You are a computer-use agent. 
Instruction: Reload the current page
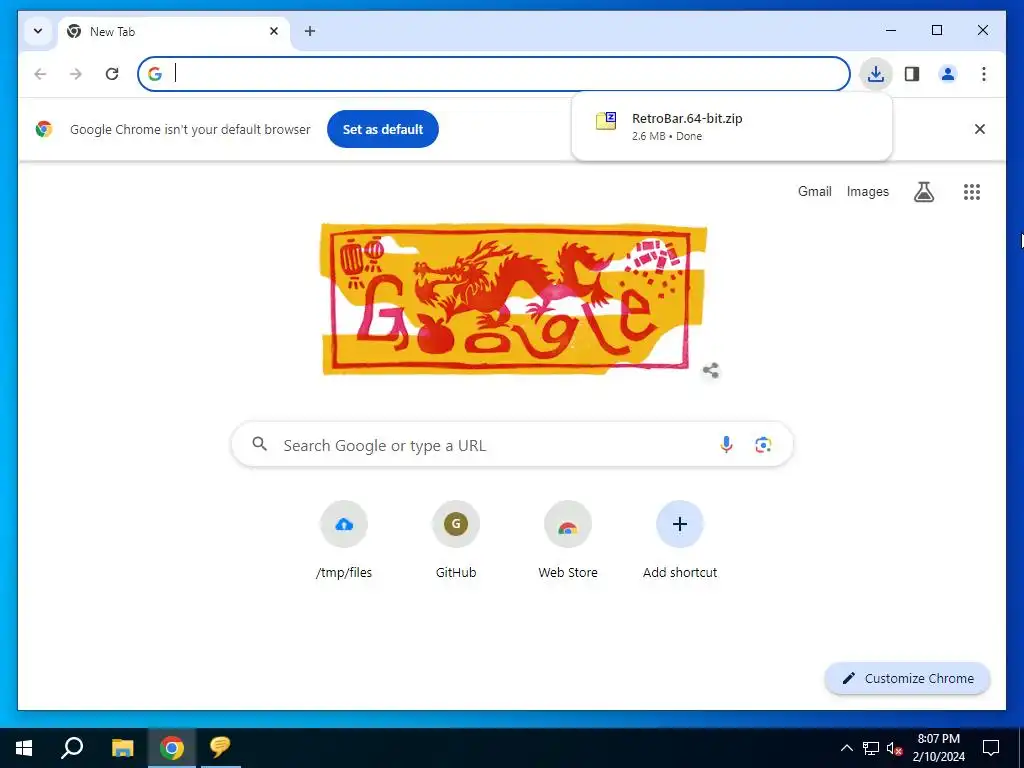point(112,74)
